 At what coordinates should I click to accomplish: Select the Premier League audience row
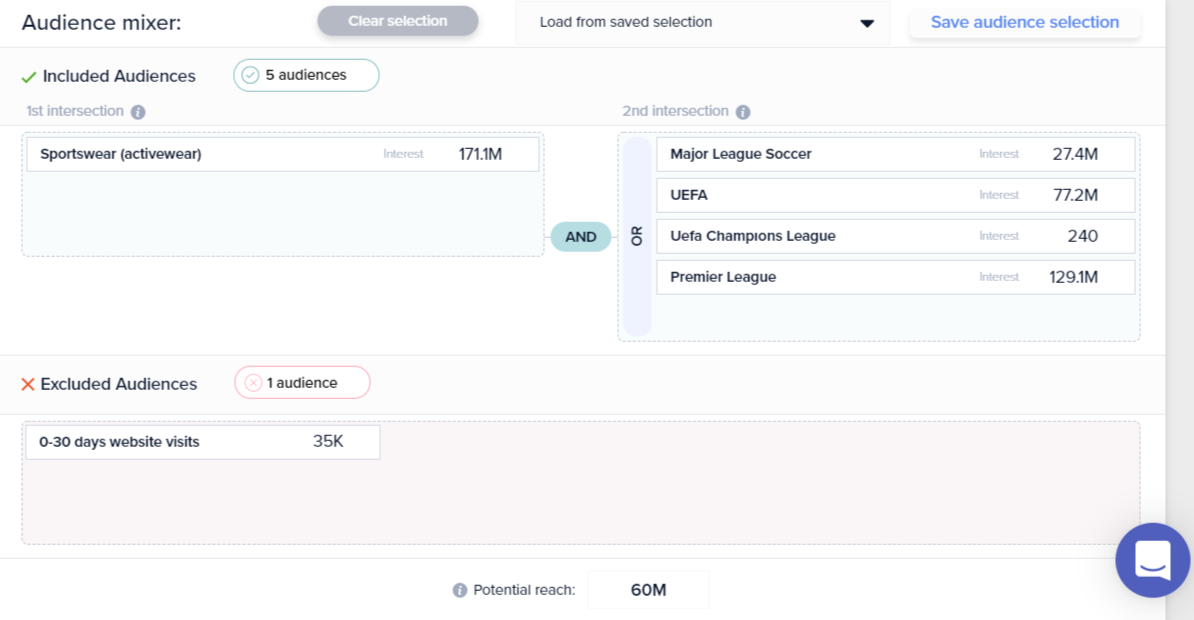tap(896, 277)
